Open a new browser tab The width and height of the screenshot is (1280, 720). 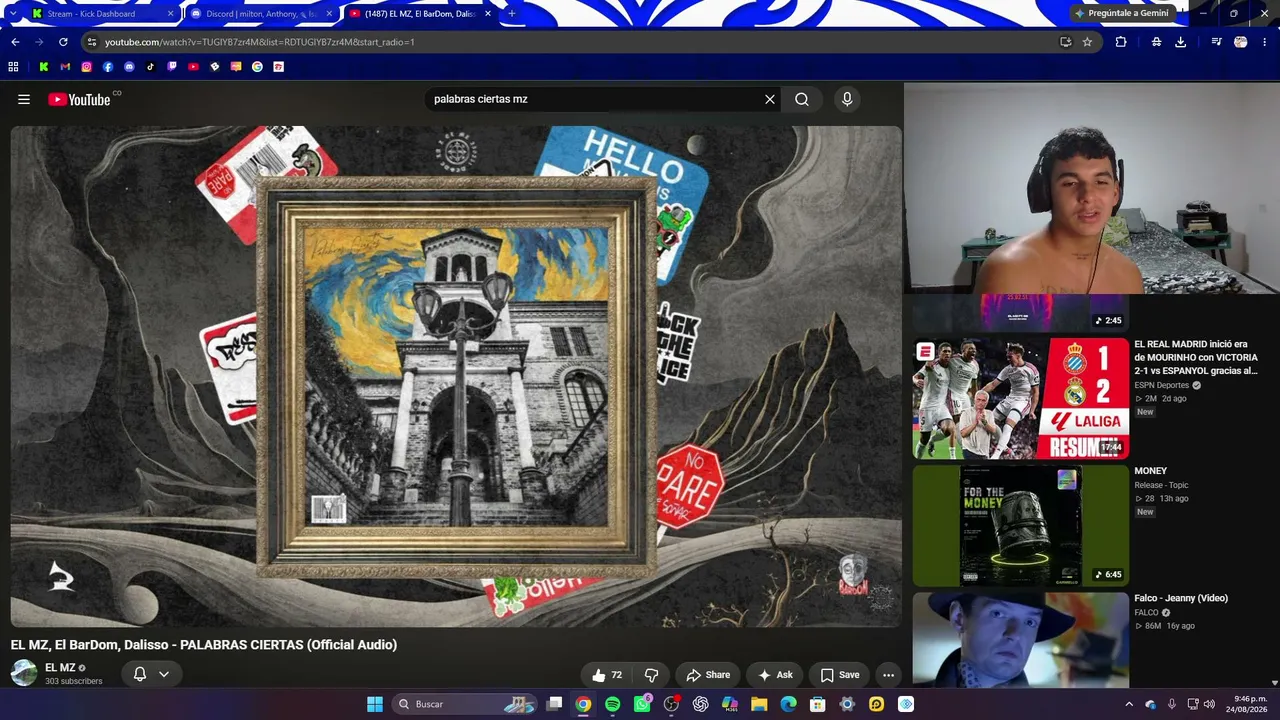tap(512, 14)
